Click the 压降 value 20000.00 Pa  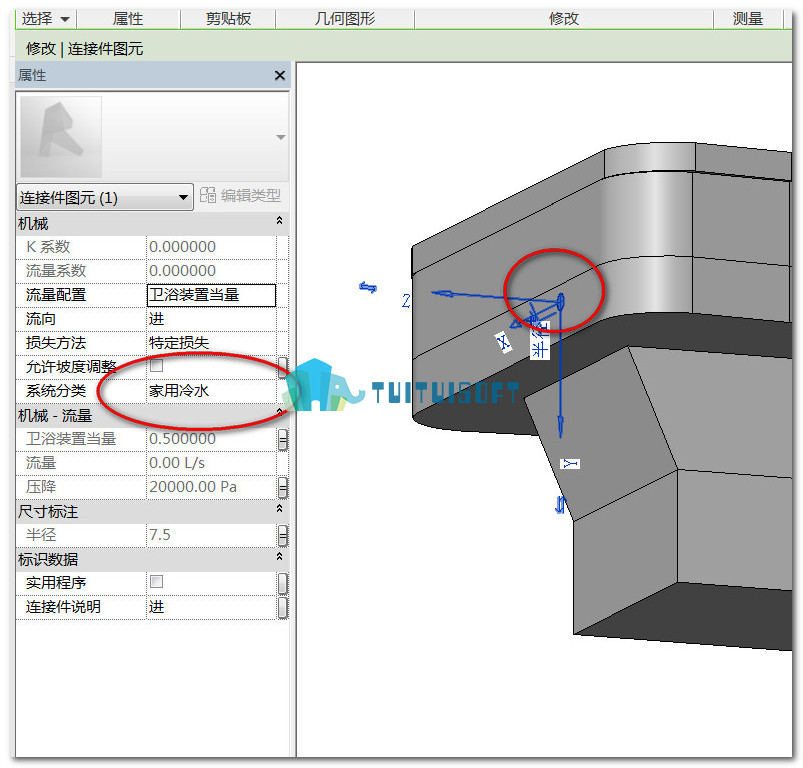(x=212, y=487)
